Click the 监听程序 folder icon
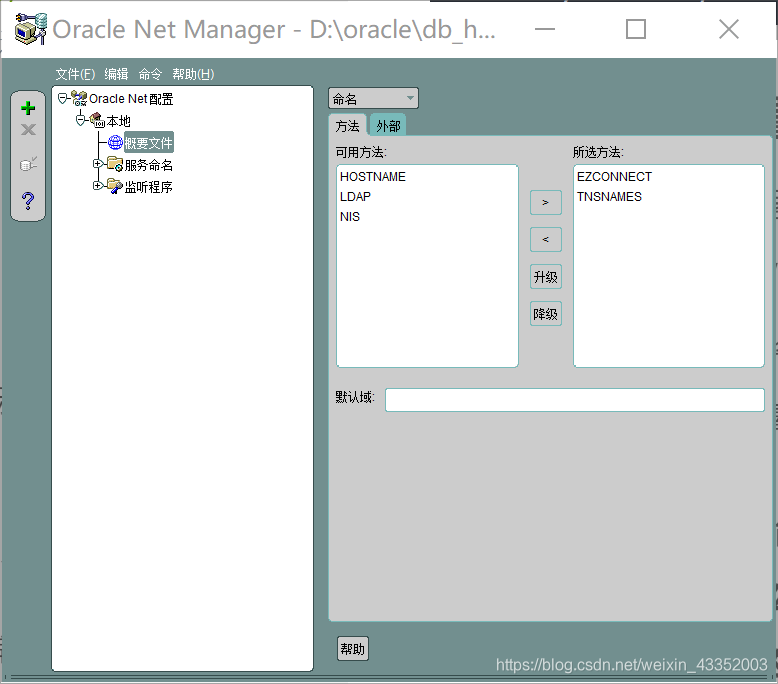The image size is (778, 684). point(115,186)
